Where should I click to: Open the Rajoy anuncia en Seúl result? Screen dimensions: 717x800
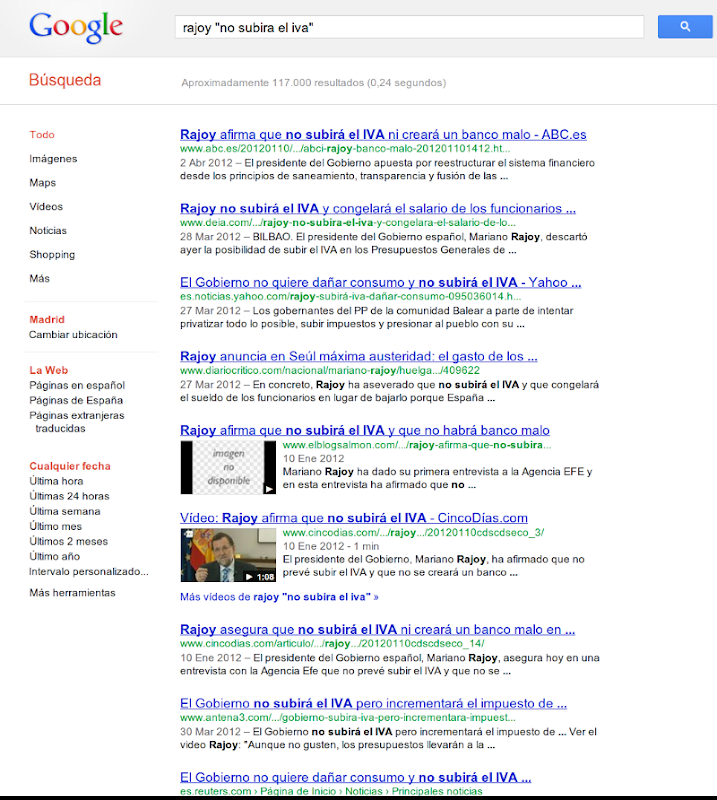click(359, 357)
